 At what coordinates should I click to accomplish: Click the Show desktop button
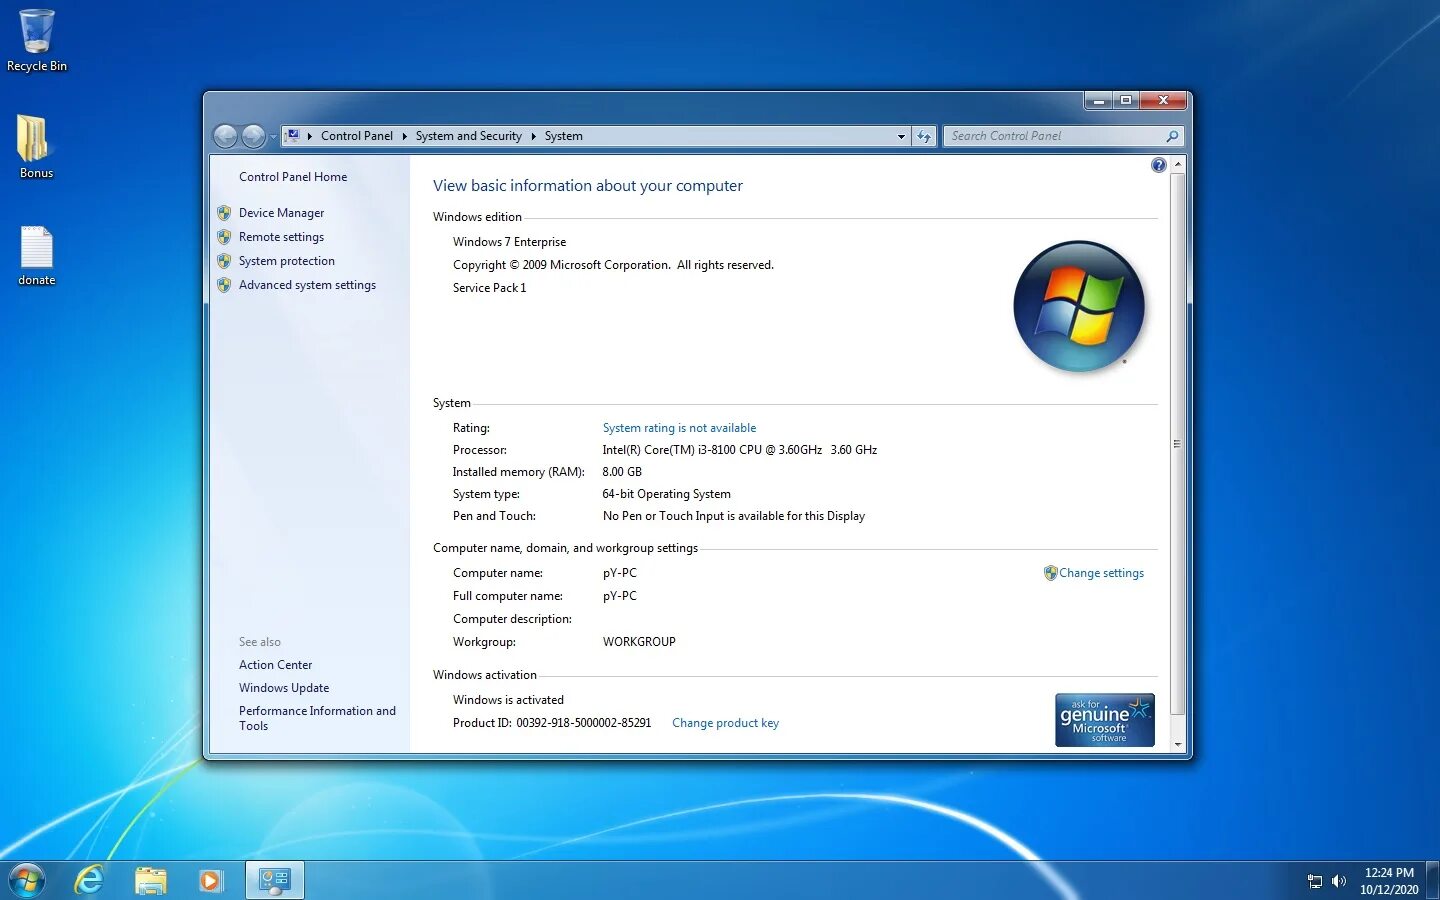pos(1432,880)
